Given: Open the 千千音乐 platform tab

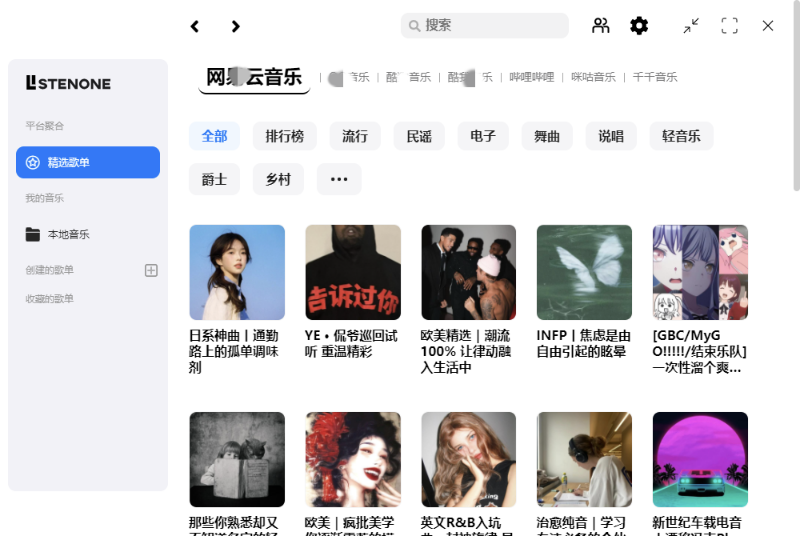Looking at the screenshot, I should (655, 77).
